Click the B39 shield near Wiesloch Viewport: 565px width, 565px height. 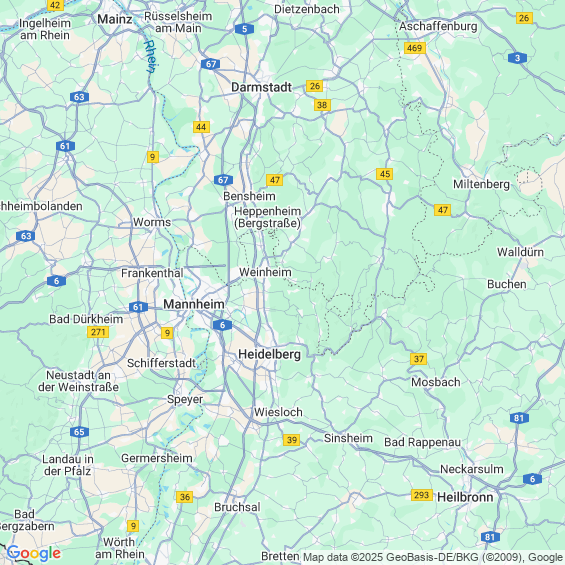291,440
